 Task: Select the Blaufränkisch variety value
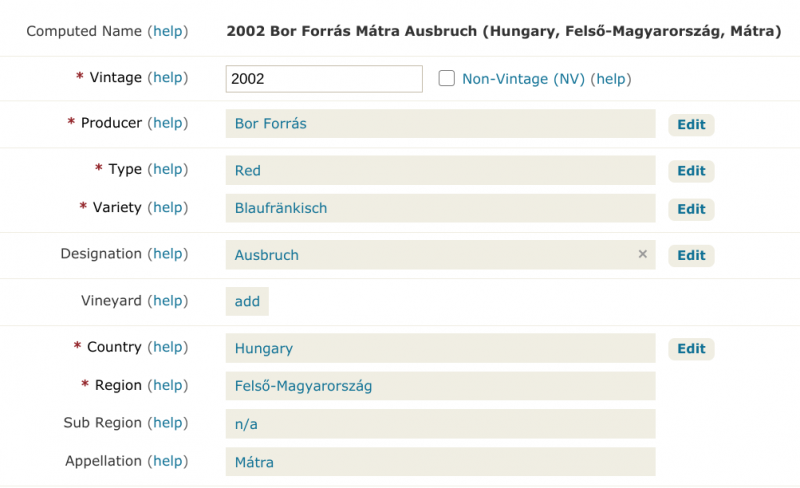point(440,208)
